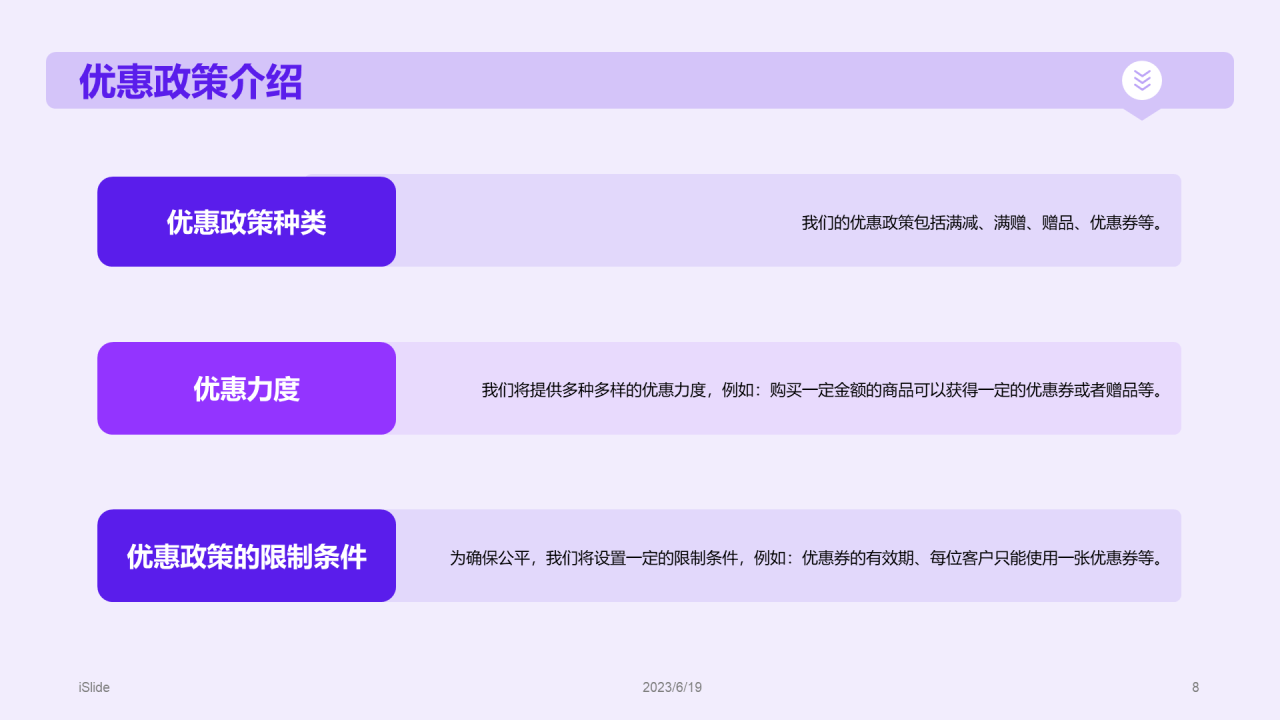Click the 优惠力度 label box

[246, 388]
